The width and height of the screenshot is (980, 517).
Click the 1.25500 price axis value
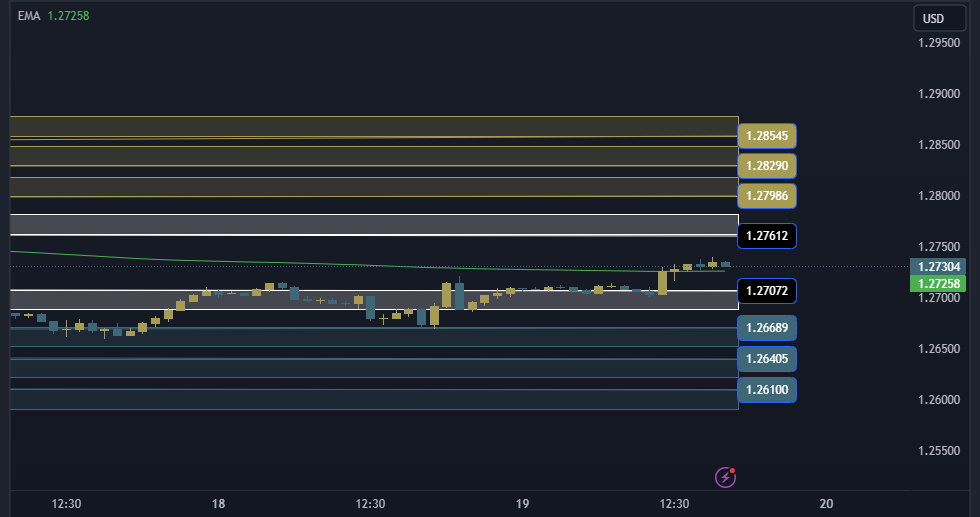coord(939,450)
